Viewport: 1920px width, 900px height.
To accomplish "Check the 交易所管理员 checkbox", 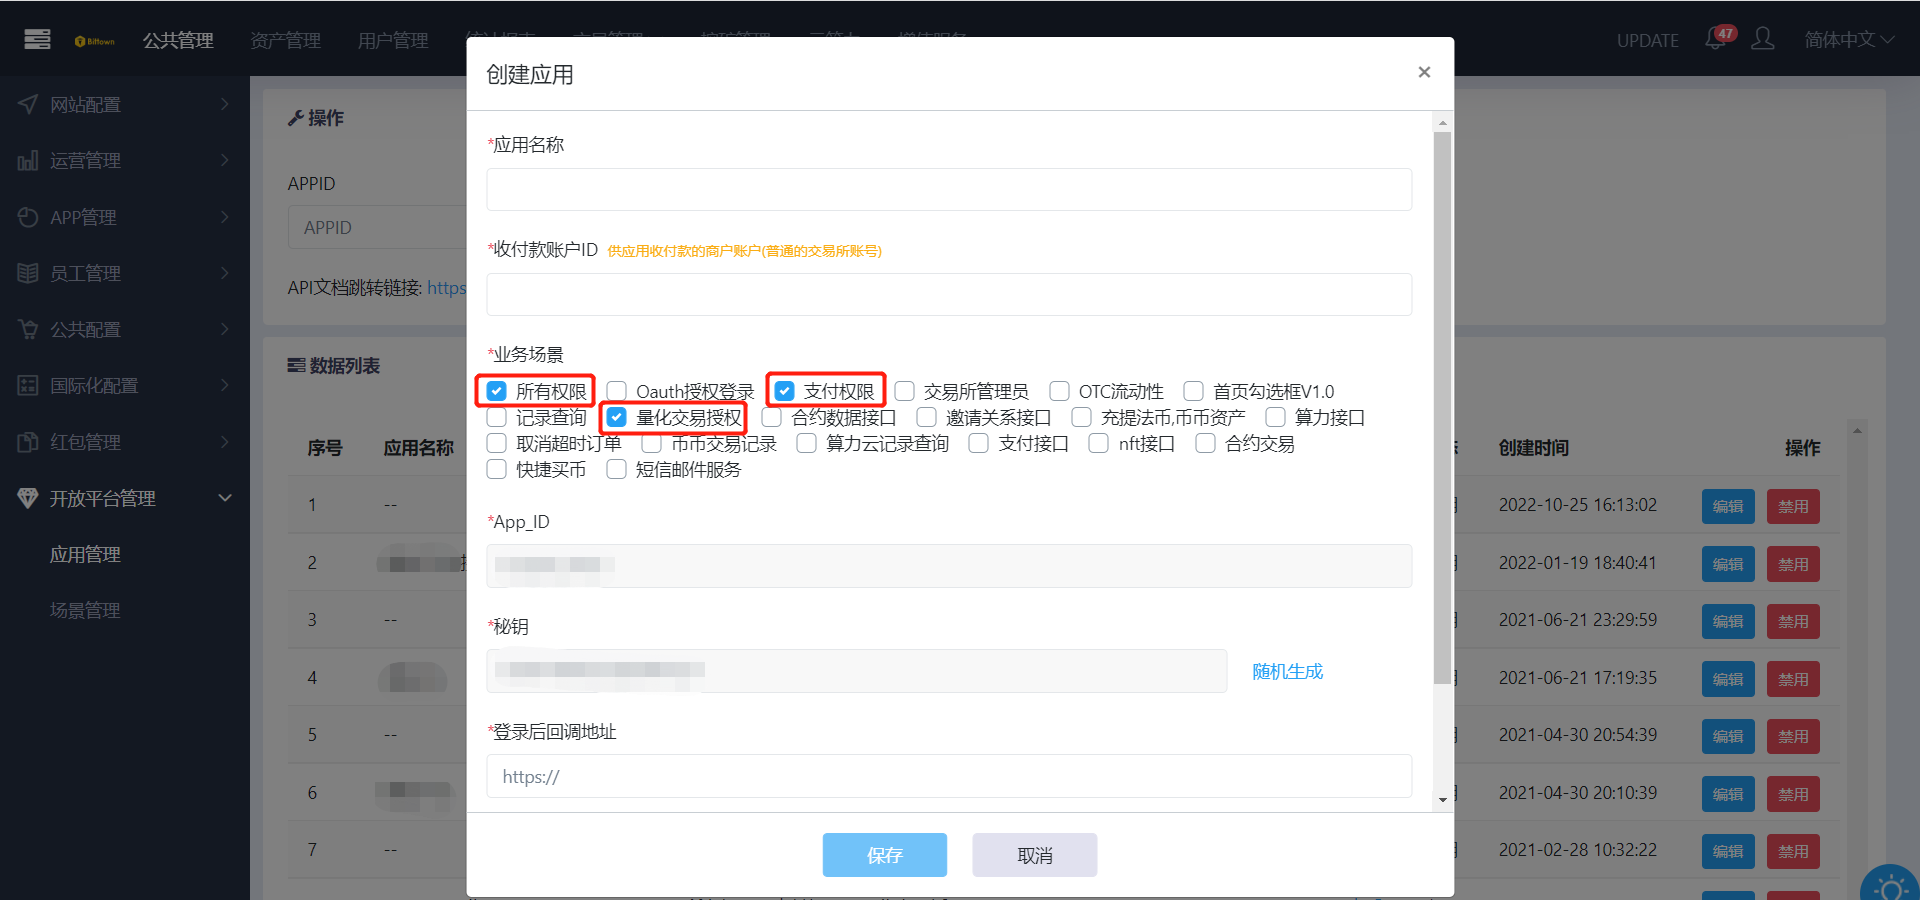I will click(905, 391).
